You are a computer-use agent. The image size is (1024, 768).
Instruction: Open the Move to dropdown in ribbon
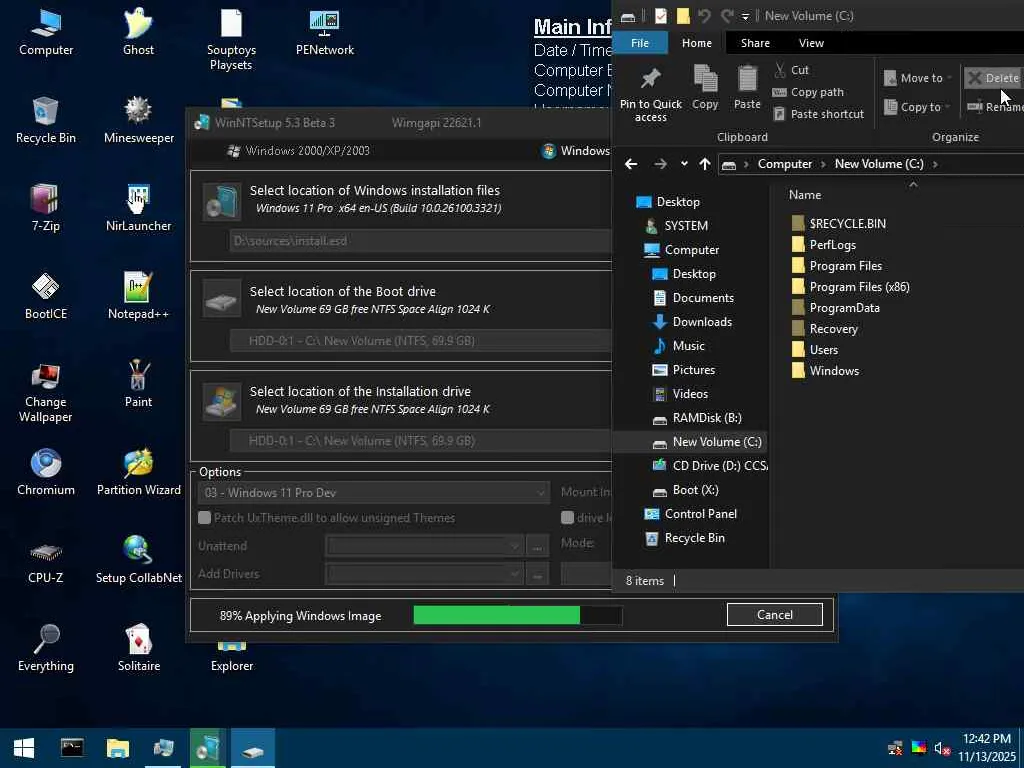tap(918, 78)
